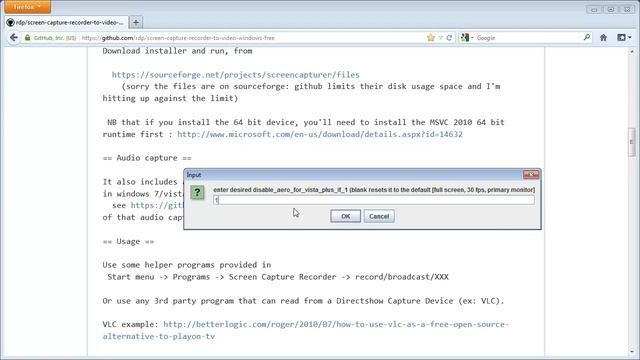This screenshot has width=640, height=360.
Task: Reload the page with the refresh icon
Action: point(449,38)
